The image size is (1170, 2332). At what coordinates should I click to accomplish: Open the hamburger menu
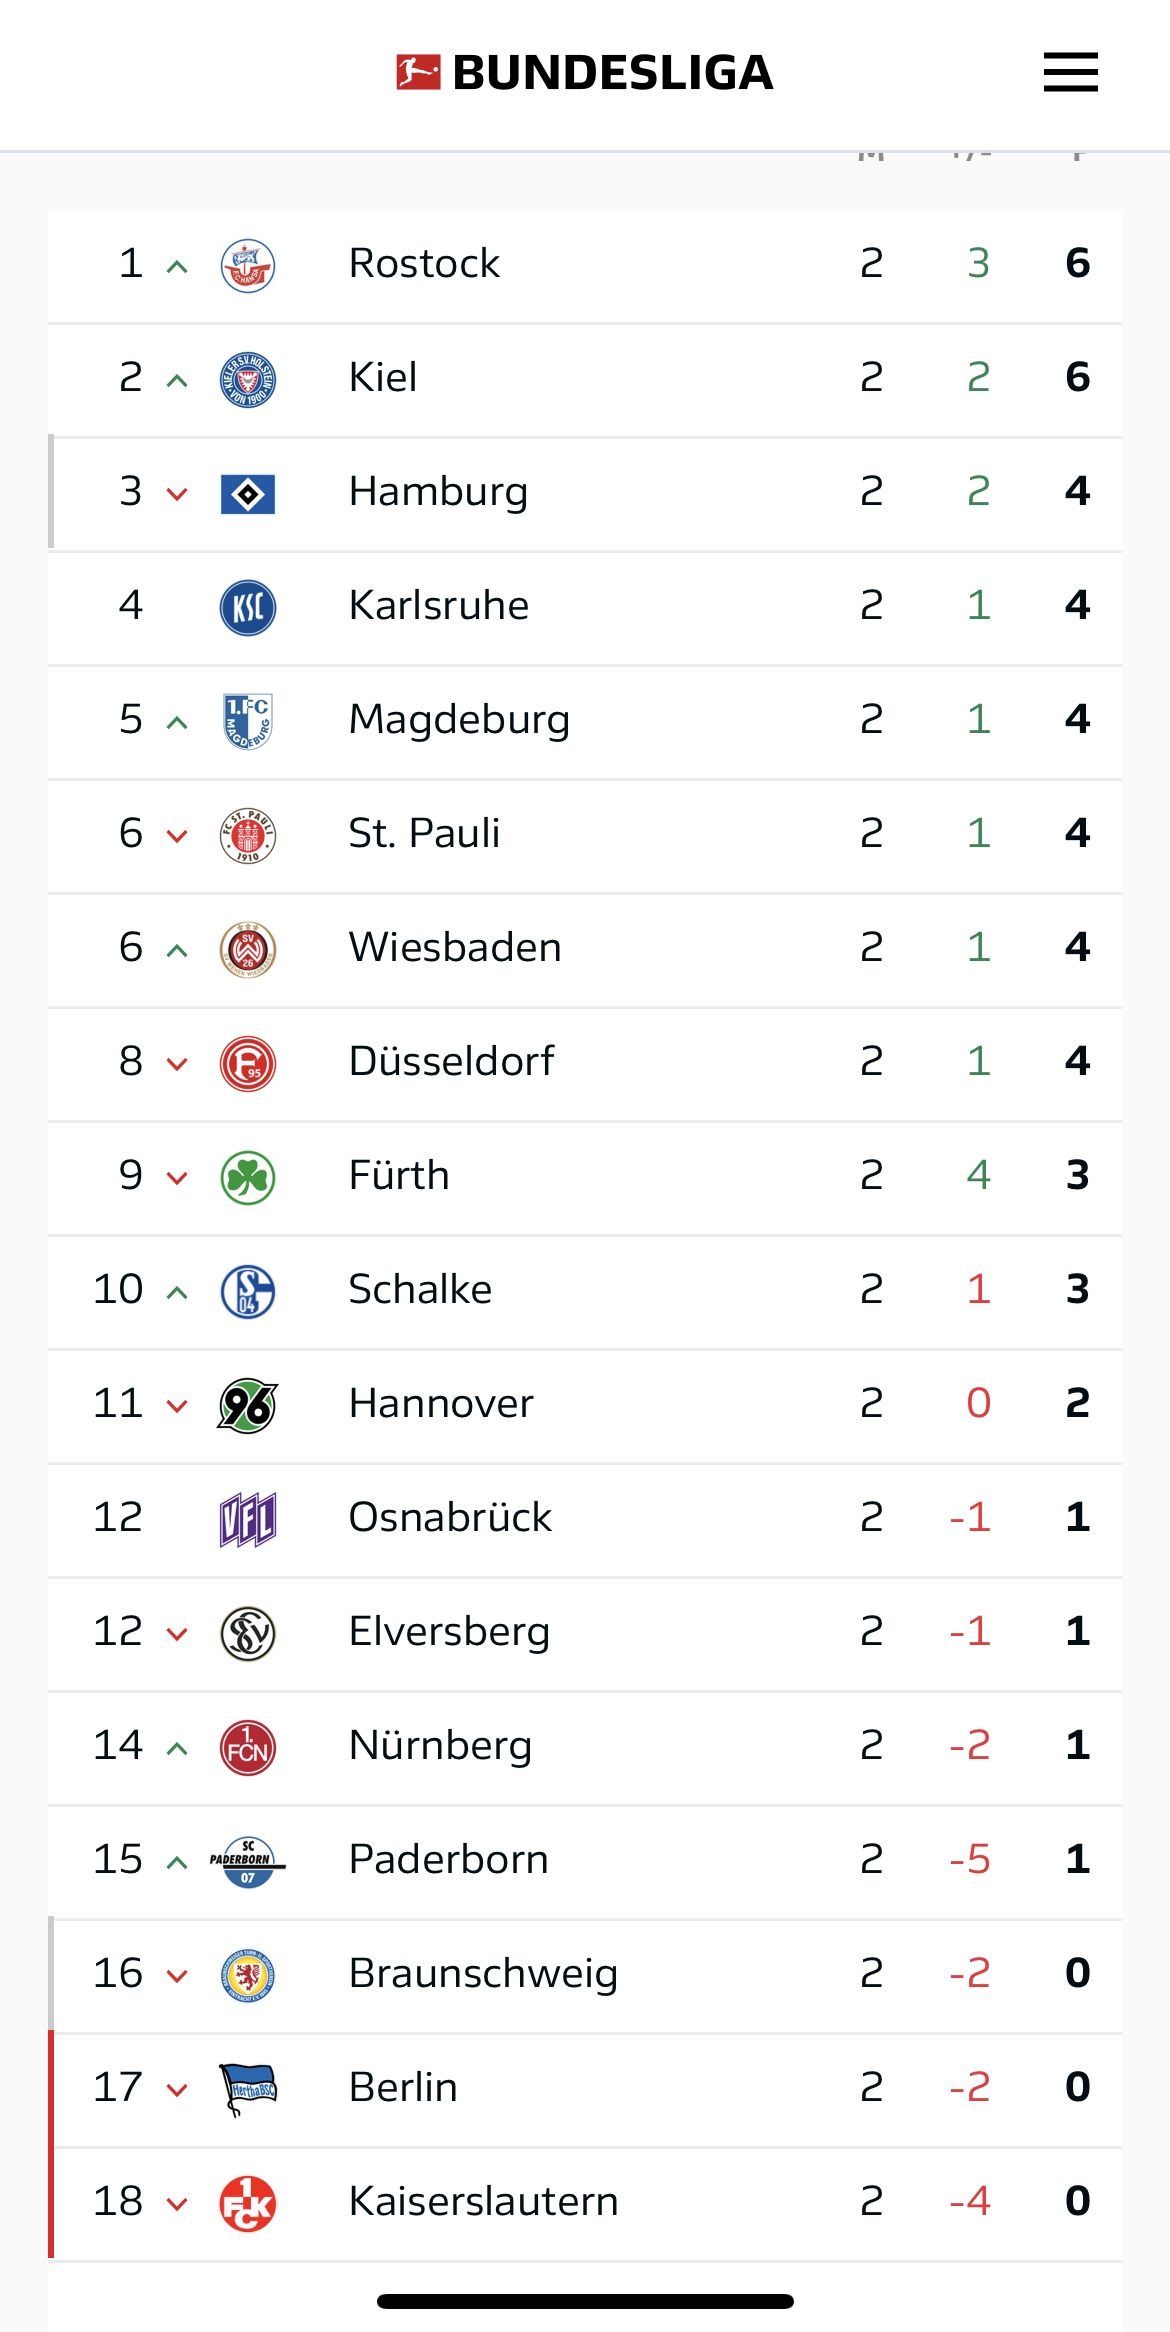[1070, 72]
